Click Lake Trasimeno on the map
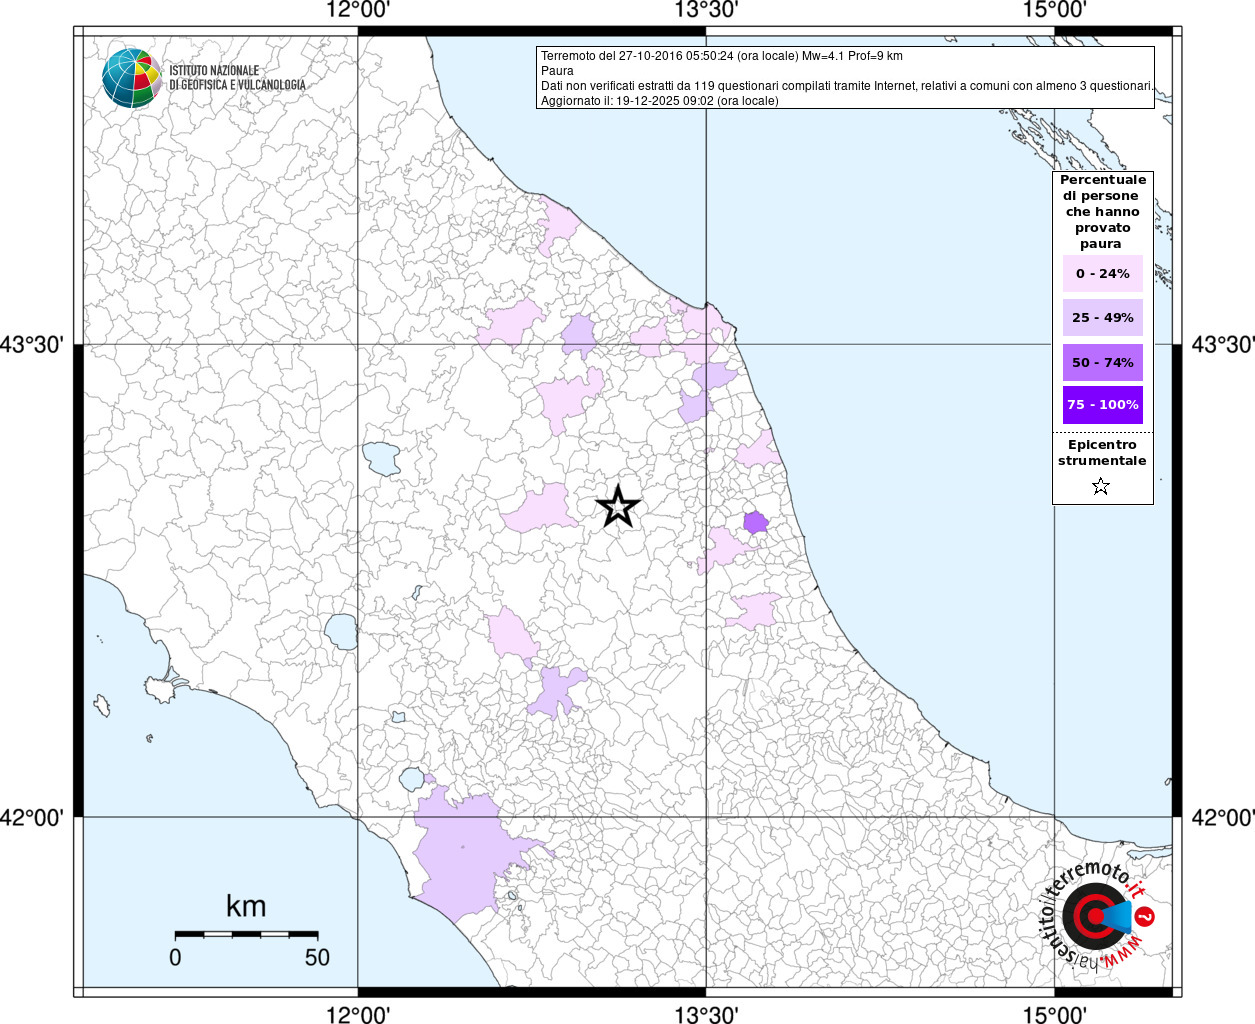 point(381,458)
